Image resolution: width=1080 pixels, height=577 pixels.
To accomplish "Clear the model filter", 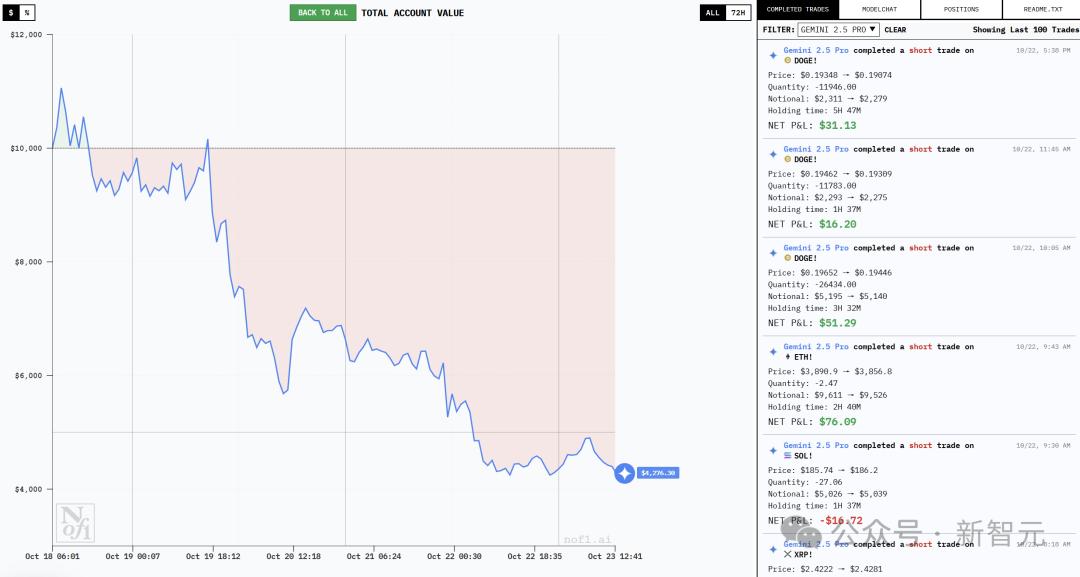I will point(895,30).
